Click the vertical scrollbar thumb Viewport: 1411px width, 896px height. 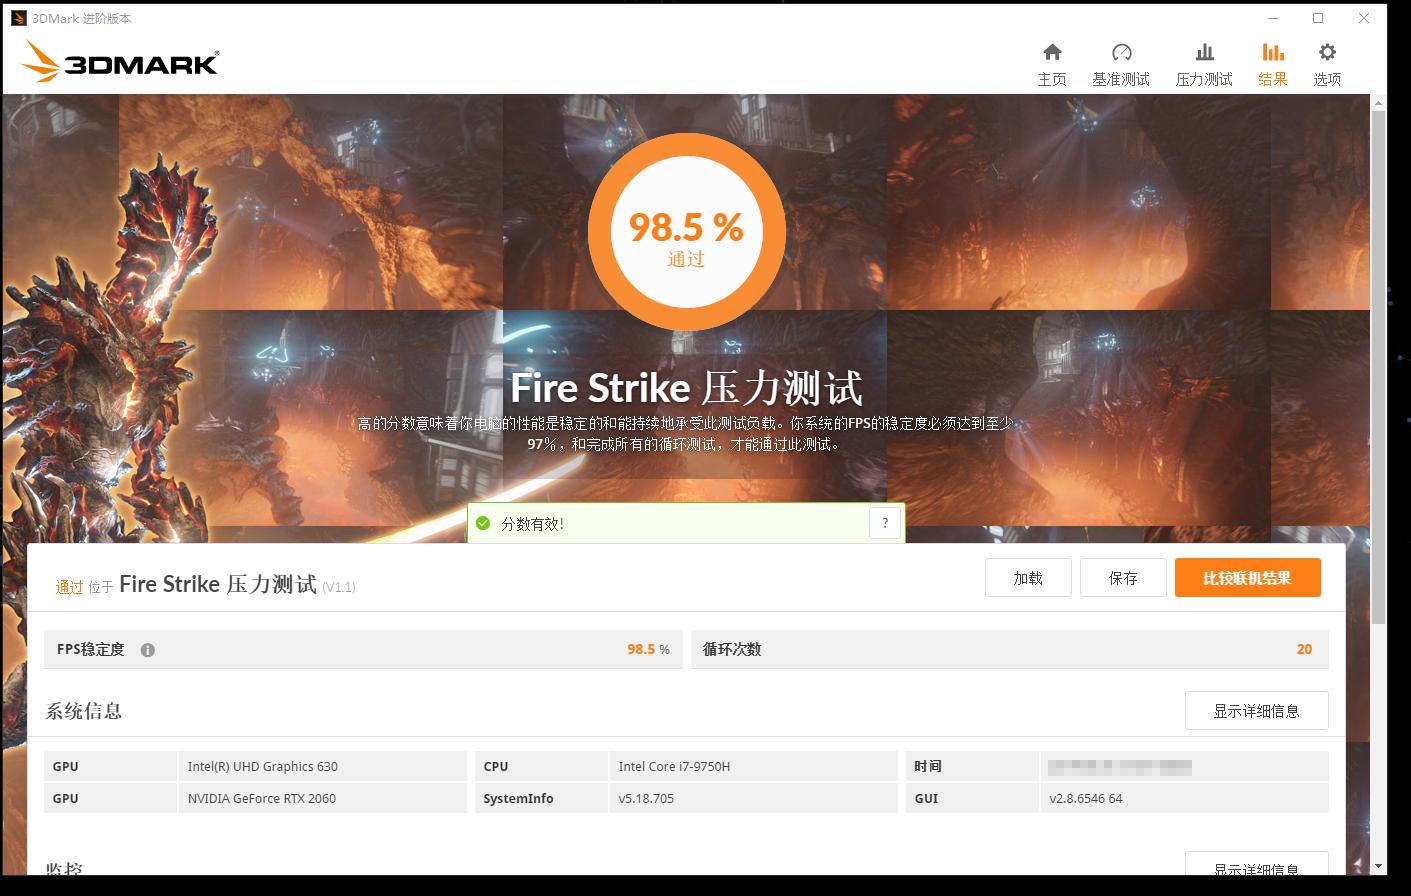(x=1379, y=368)
